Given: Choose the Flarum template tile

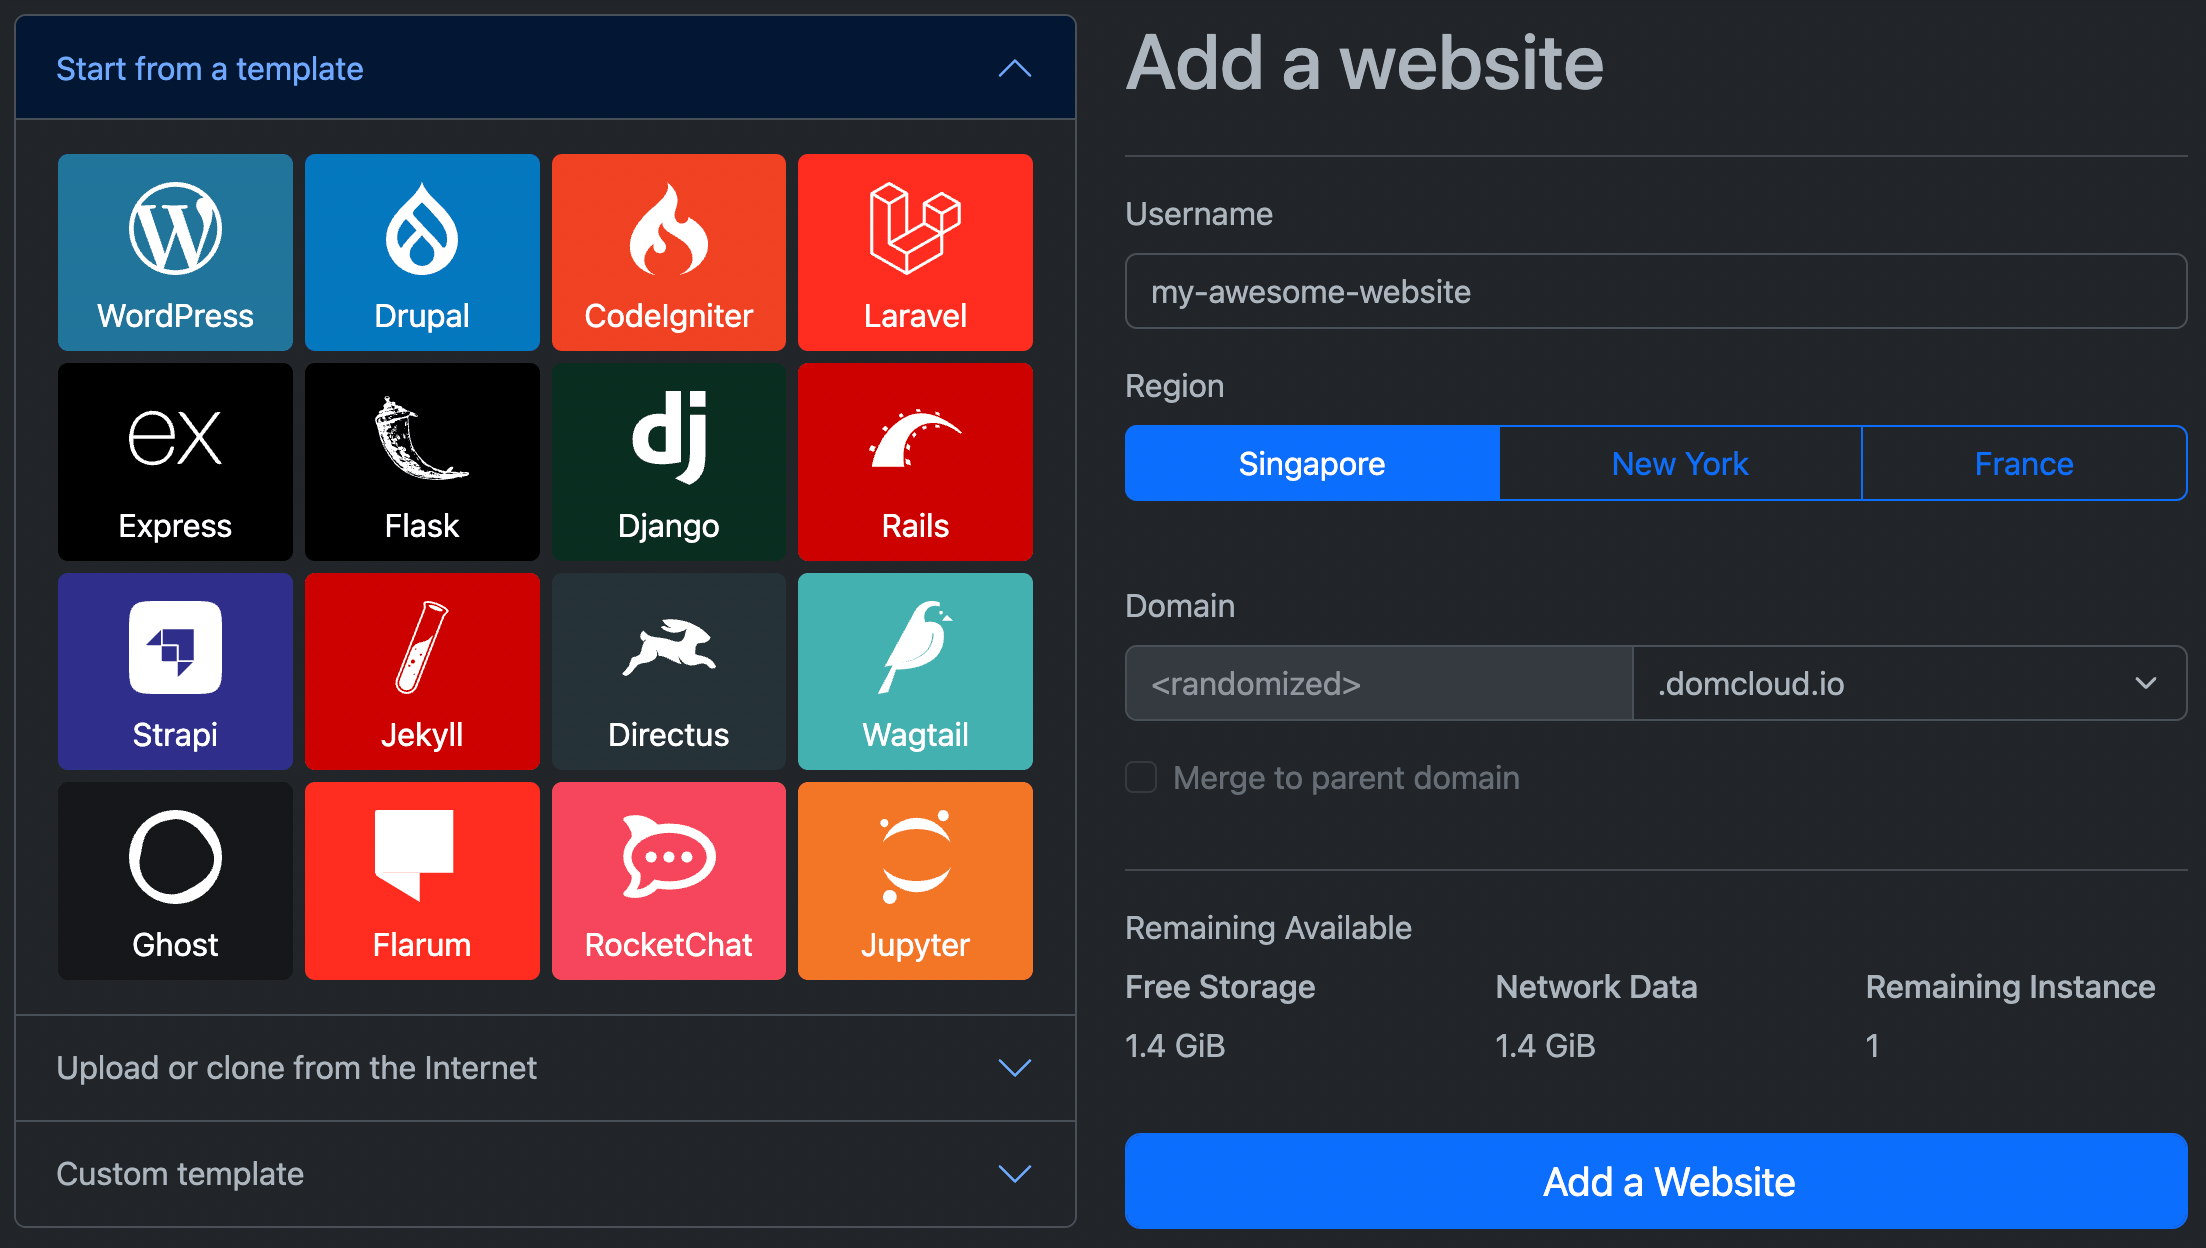Looking at the screenshot, I should [x=422, y=881].
